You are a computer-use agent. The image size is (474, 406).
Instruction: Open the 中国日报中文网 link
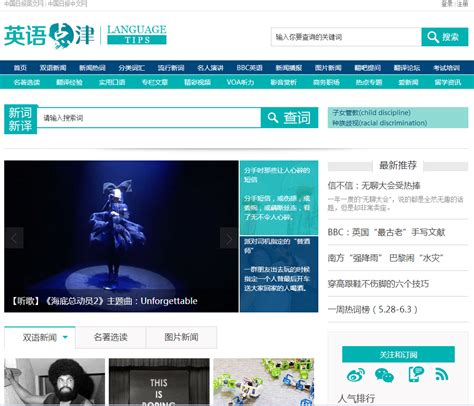[67, 4]
